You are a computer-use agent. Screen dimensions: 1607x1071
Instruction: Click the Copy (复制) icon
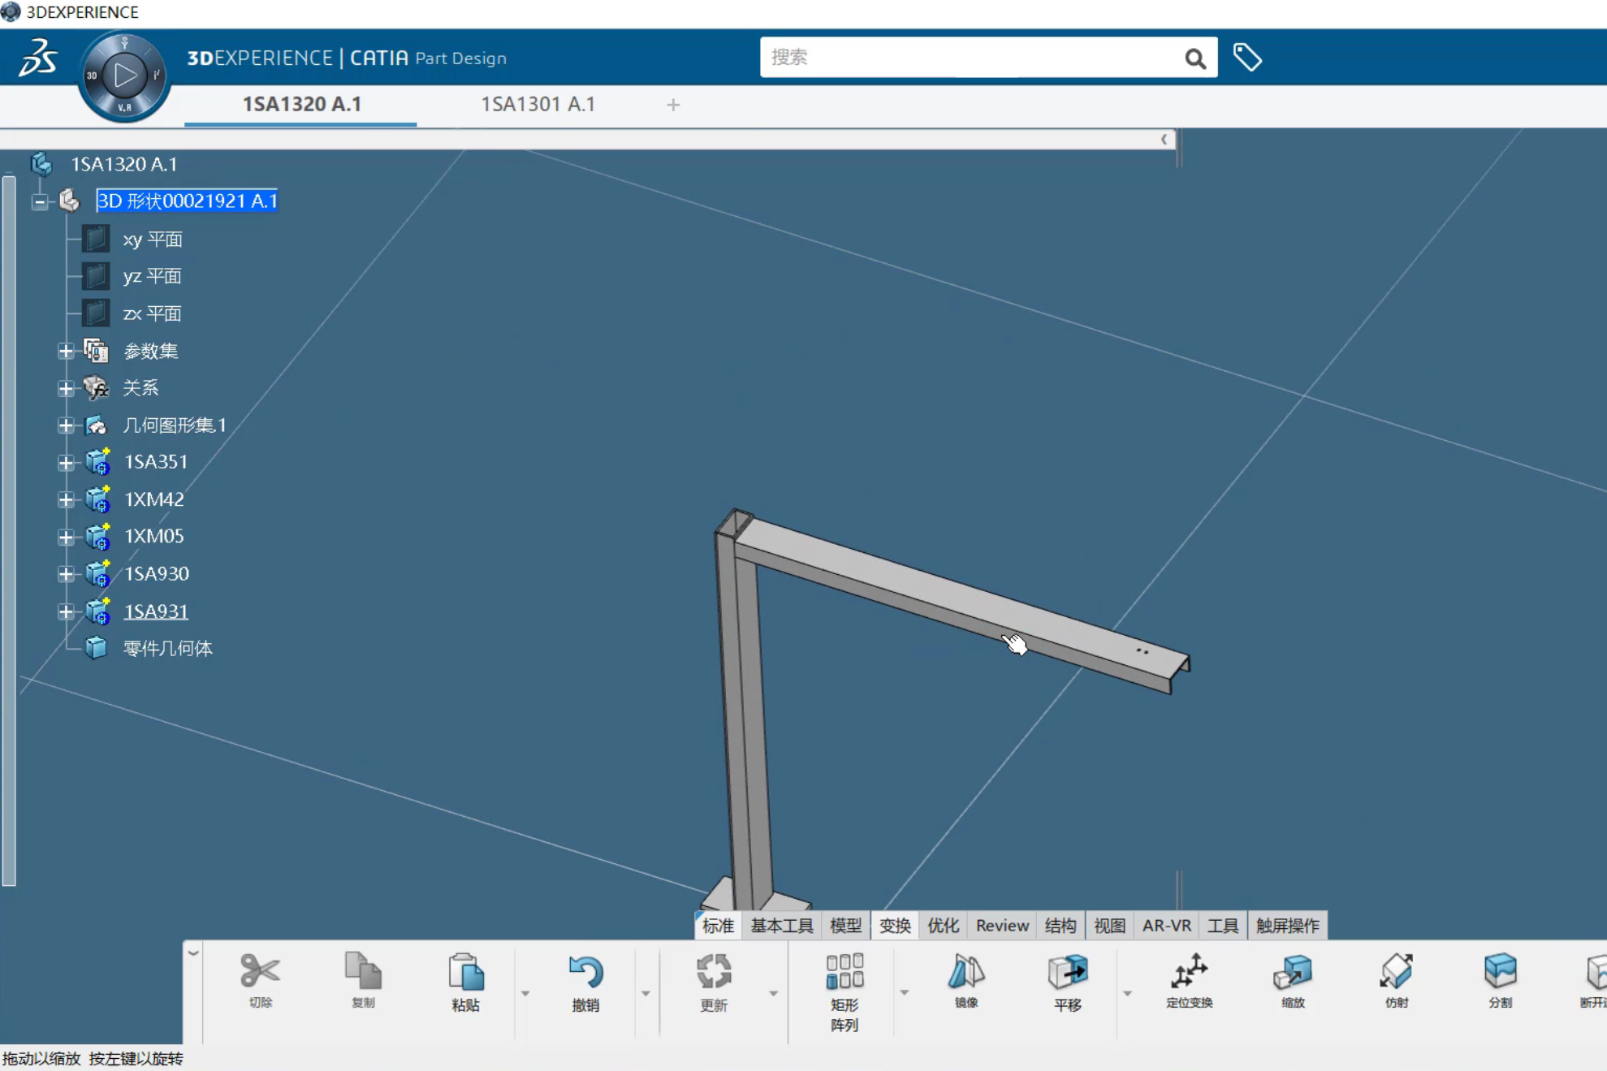tap(363, 971)
